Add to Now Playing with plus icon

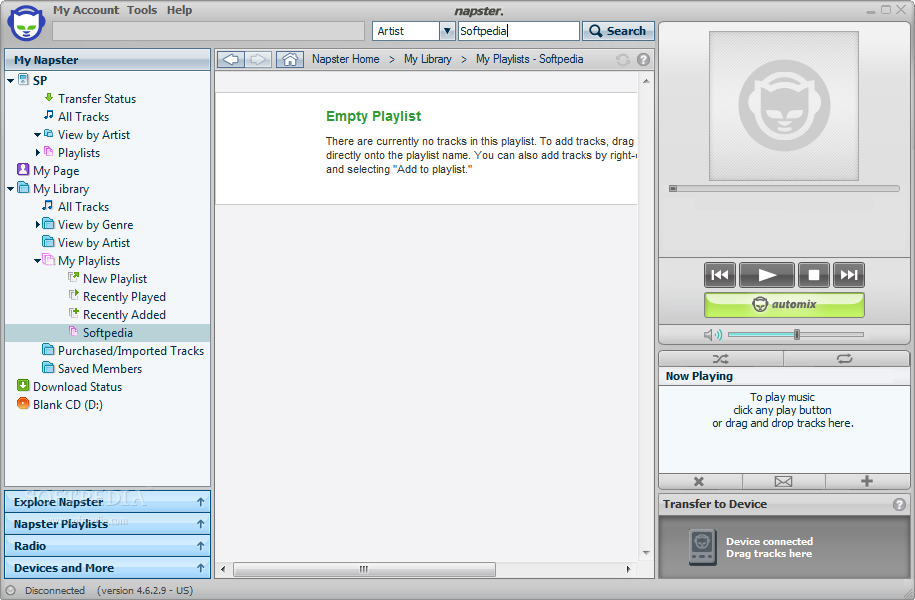pos(867,482)
